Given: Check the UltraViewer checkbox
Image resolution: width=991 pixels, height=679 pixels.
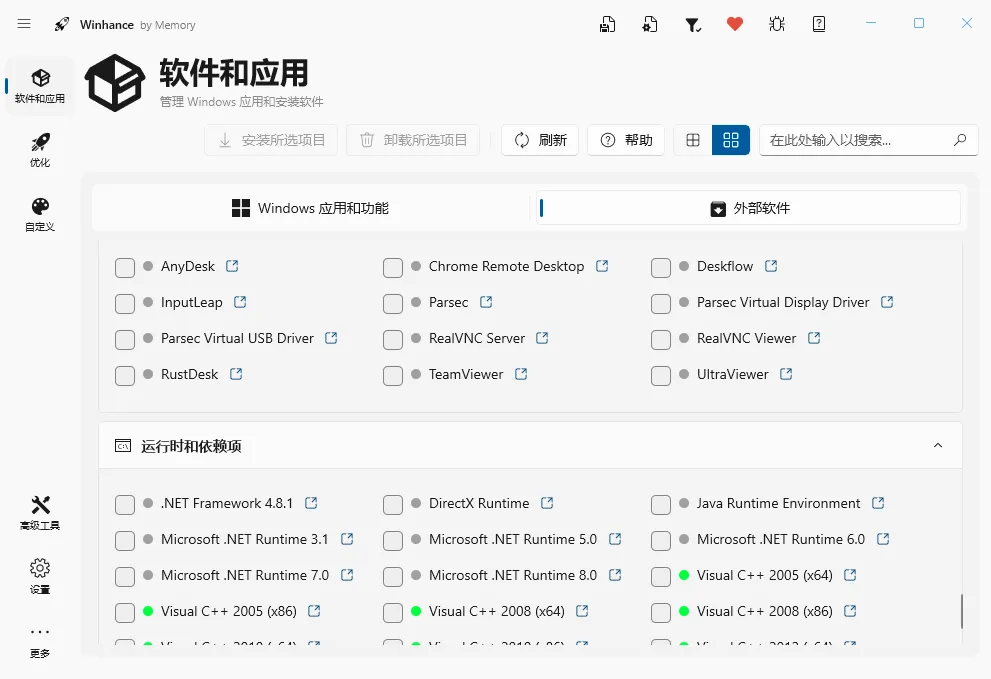Looking at the screenshot, I should point(660,376).
